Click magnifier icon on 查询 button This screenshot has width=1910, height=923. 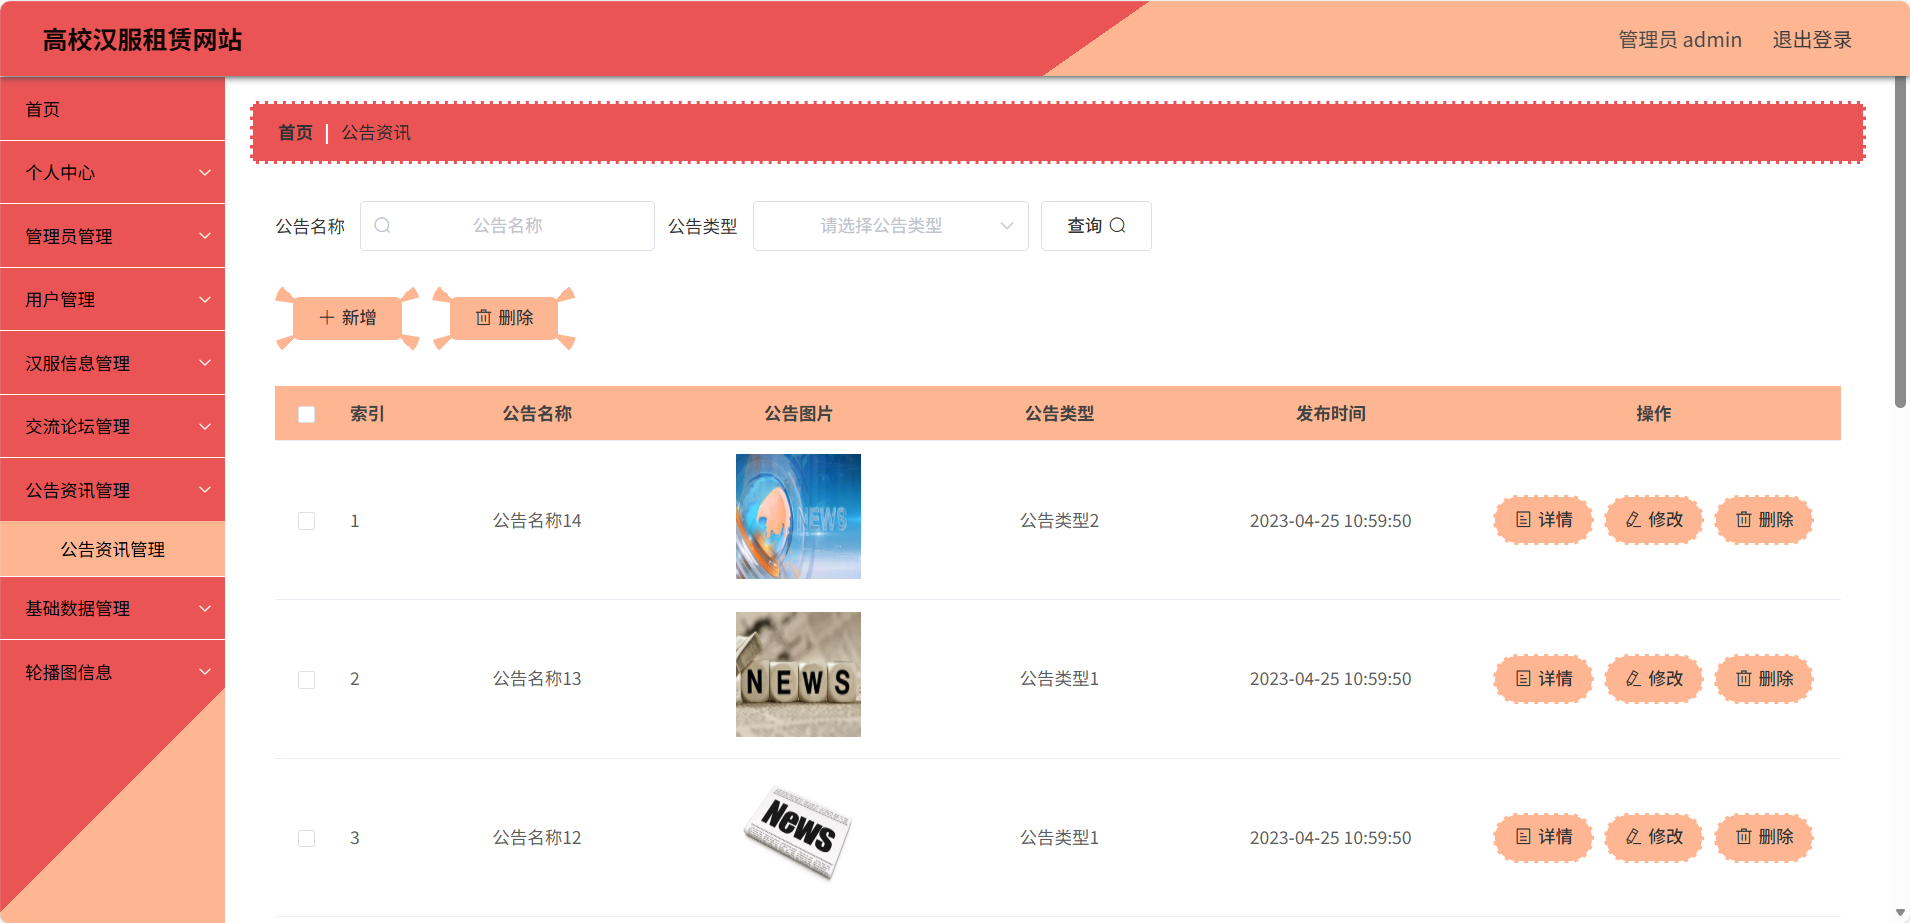[x=1118, y=226]
